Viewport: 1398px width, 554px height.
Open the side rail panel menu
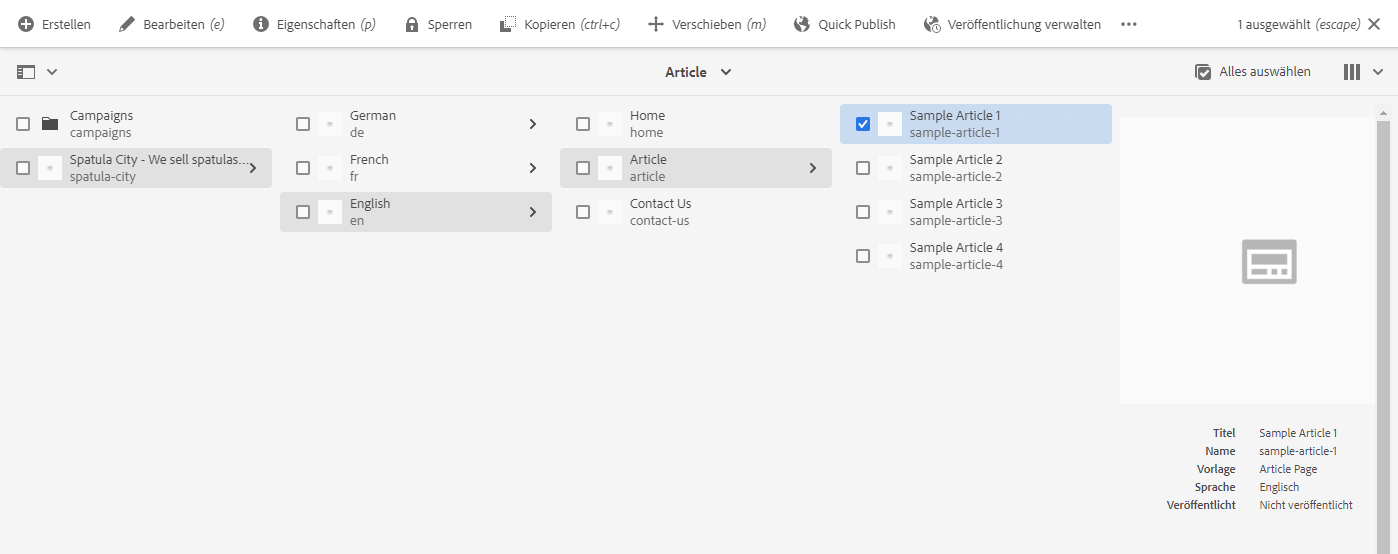pos(37,72)
